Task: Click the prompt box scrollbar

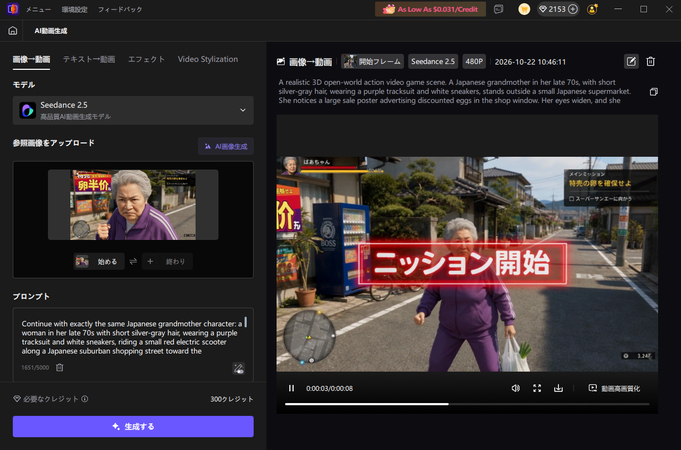Action: tap(246, 322)
